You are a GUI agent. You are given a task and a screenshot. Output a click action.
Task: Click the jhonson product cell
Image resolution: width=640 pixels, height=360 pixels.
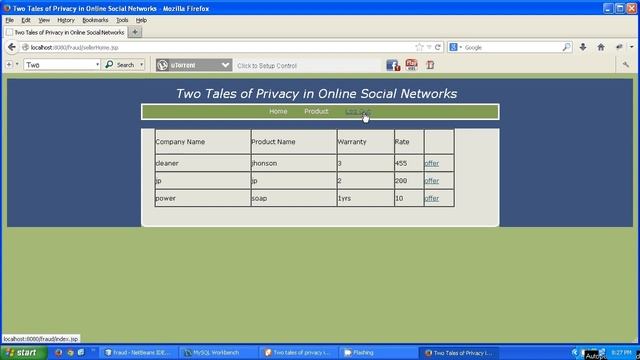pos(294,163)
